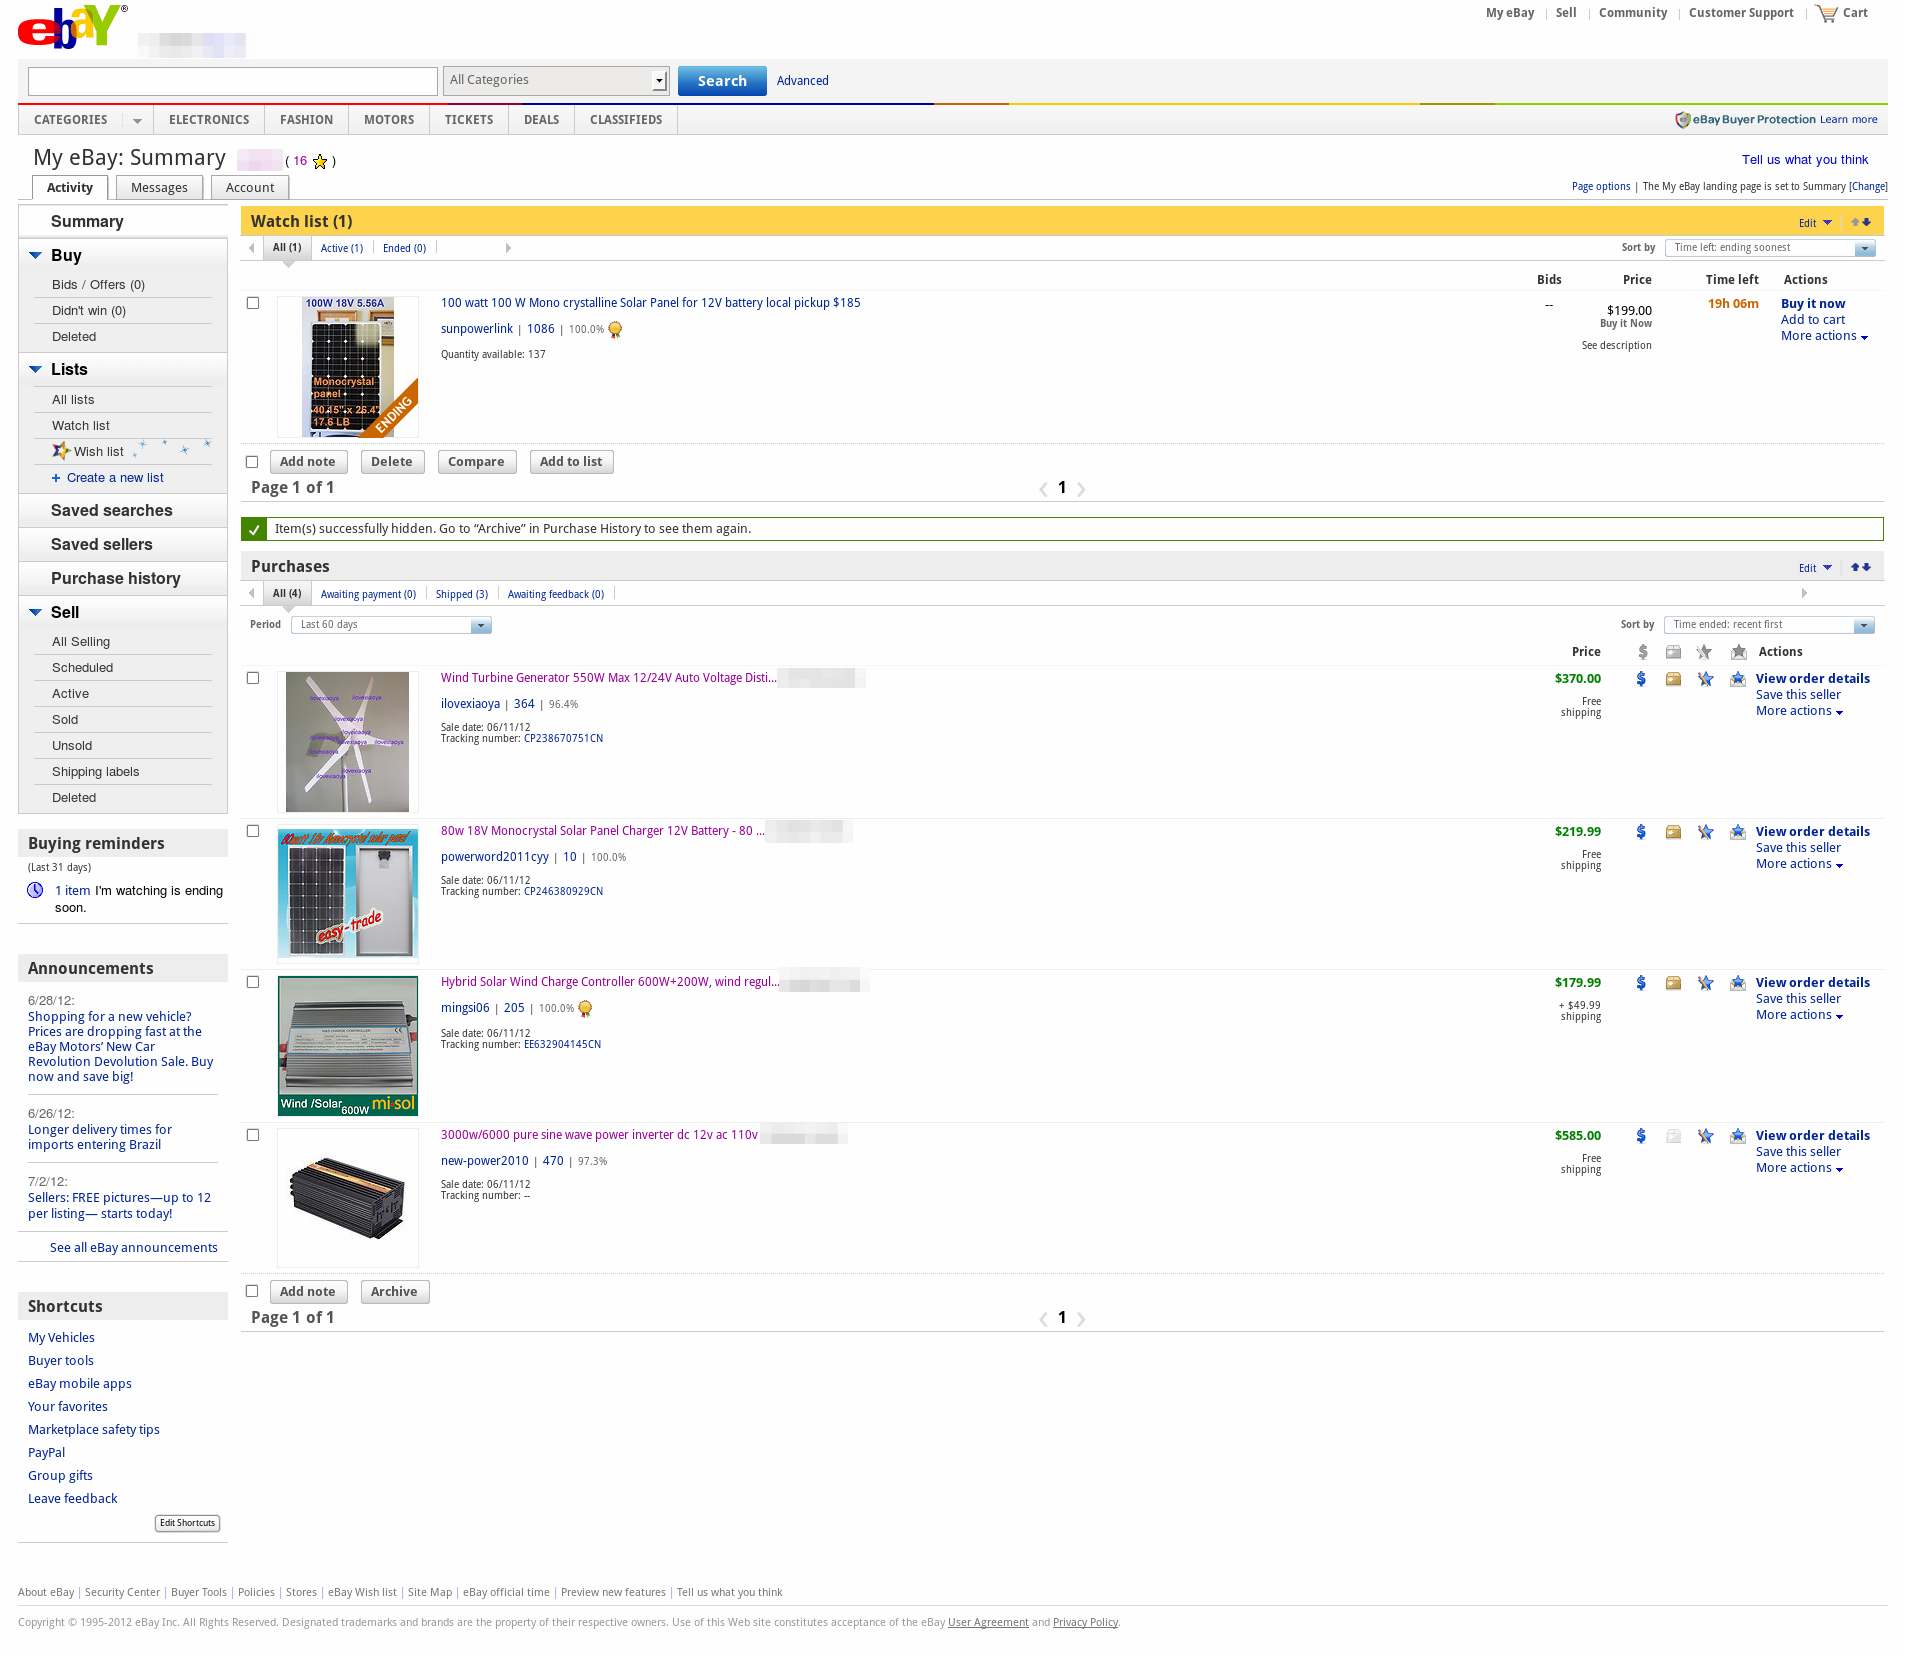Click move-panel arrows on Watch list header
Image resolution: width=1905 pixels, height=1656 pixels.
(x=1861, y=222)
